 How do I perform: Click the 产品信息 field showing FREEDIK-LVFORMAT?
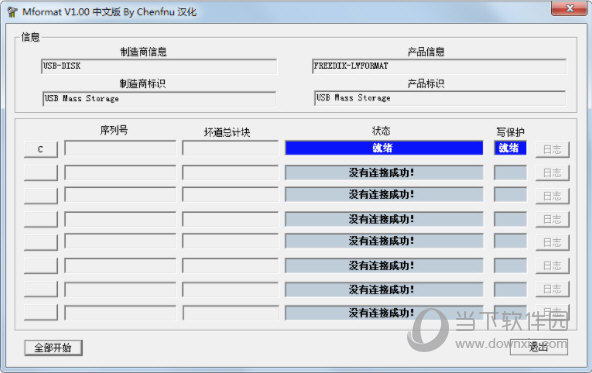click(x=439, y=66)
